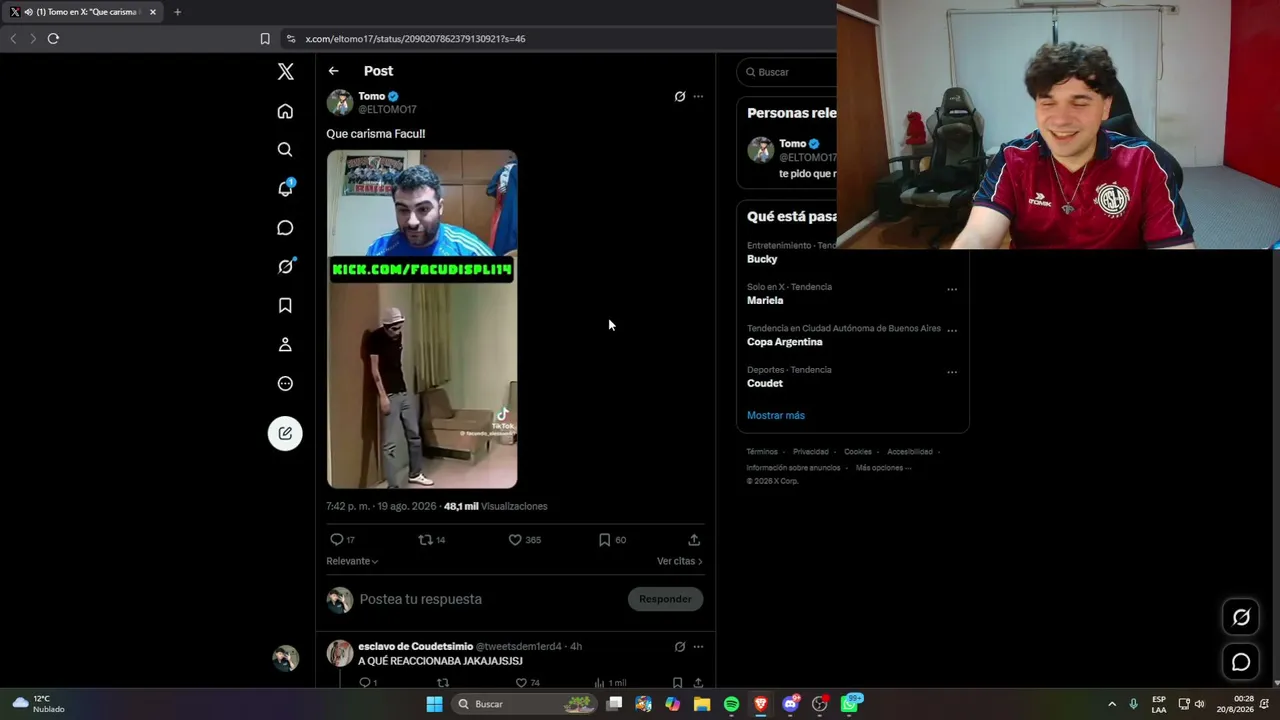The height and width of the screenshot is (720, 1280).
Task: Open the floating Grok button at bottom right
Action: click(x=1241, y=617)
